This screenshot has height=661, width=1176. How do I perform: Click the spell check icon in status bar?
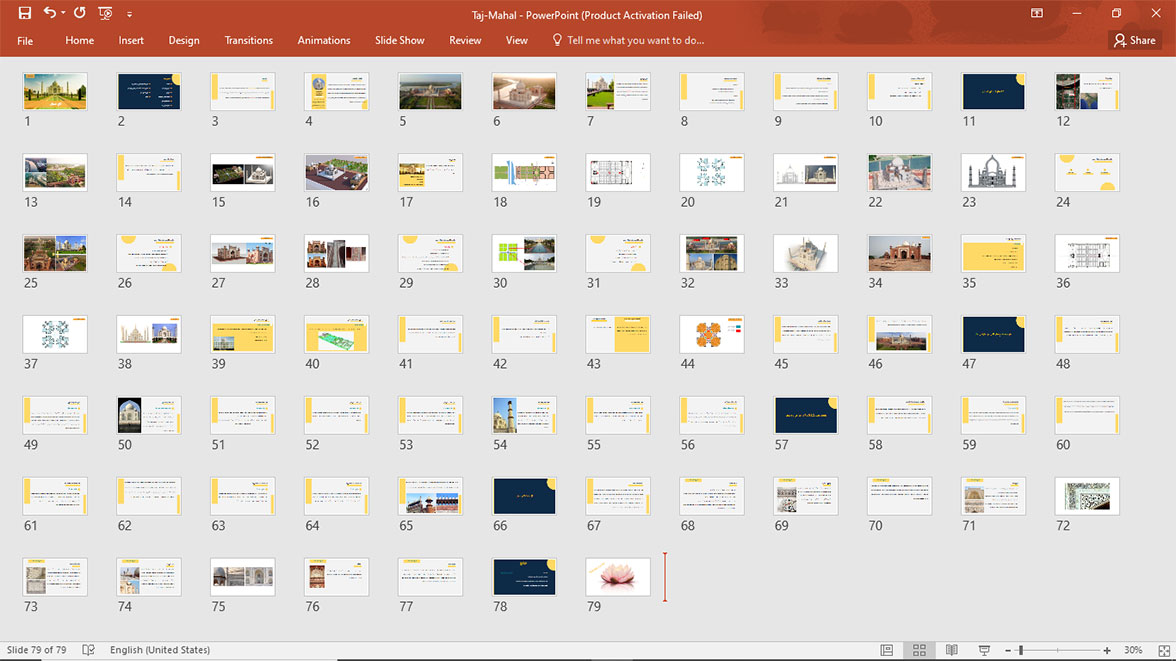pyautogui.click(x=88, y=650)
